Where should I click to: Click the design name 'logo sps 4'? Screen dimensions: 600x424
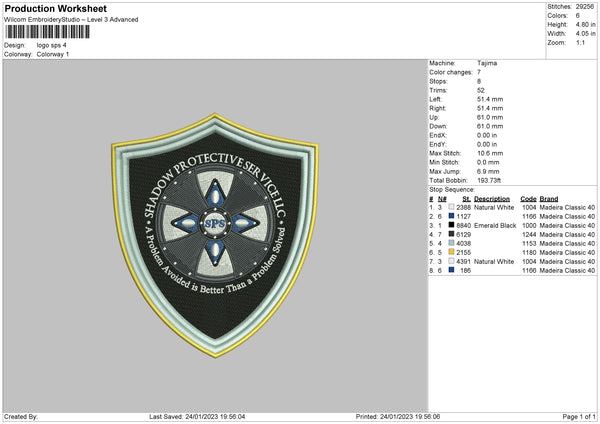pyautogui.click(x=51, y=45)
